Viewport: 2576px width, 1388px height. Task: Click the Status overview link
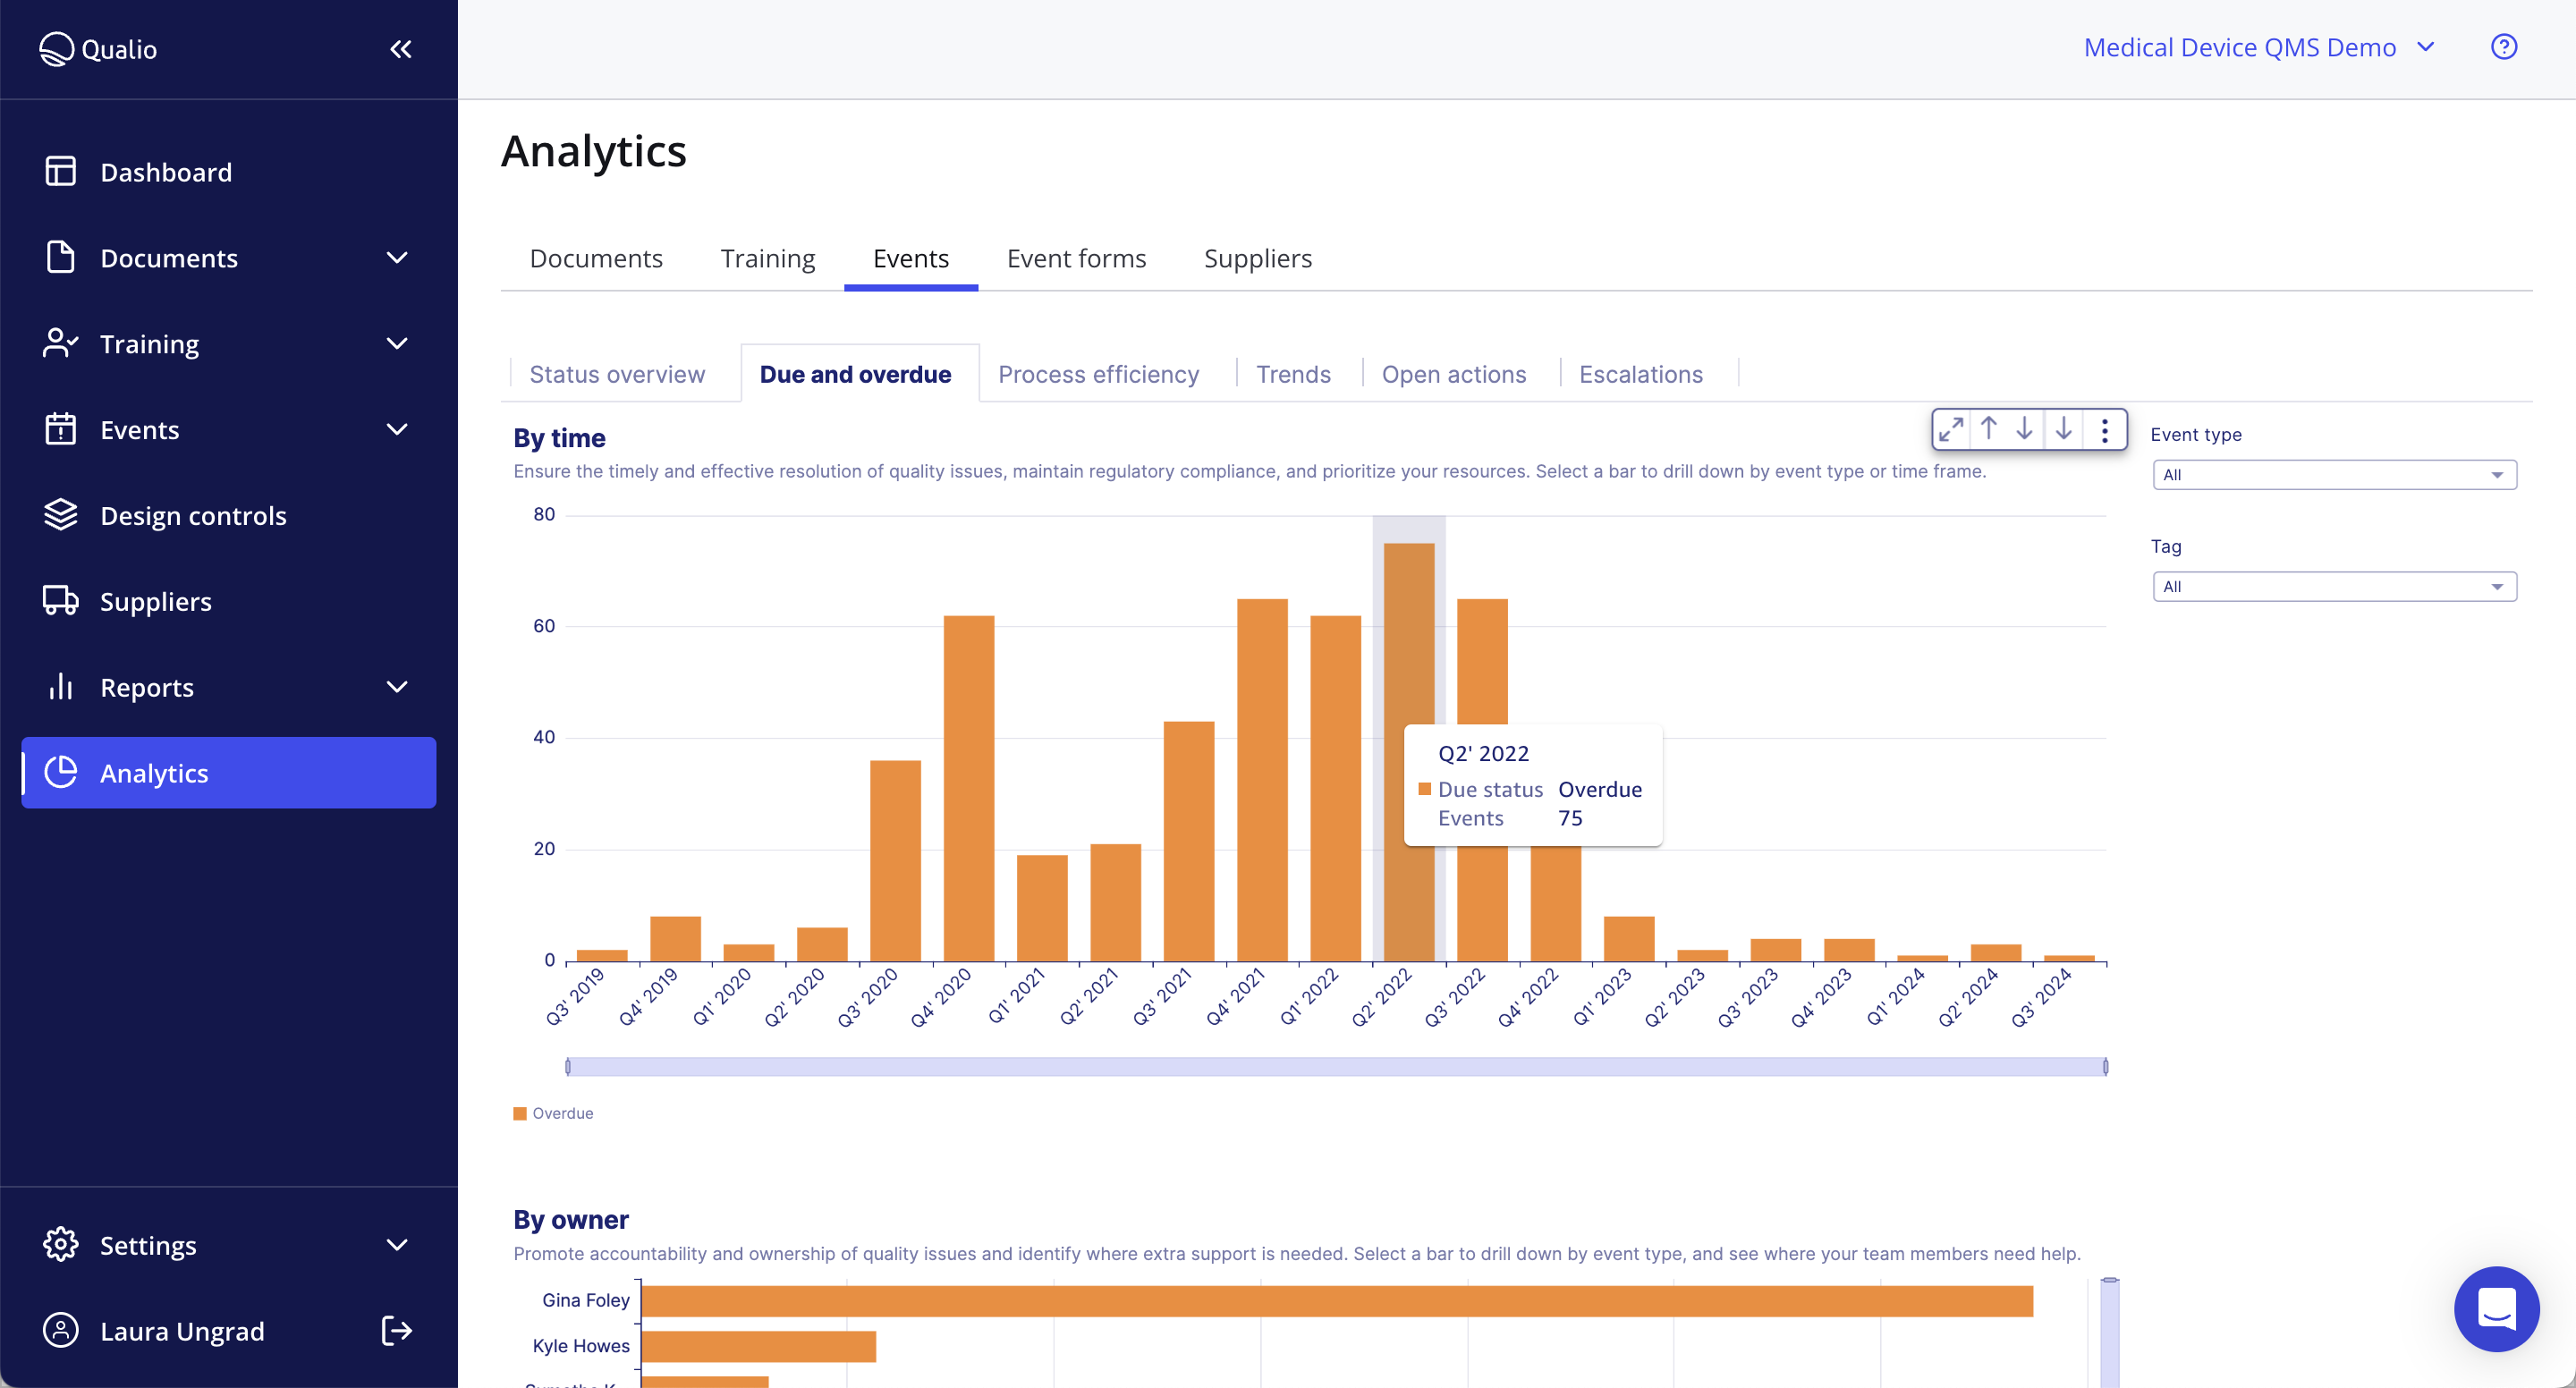click(617, 373)
